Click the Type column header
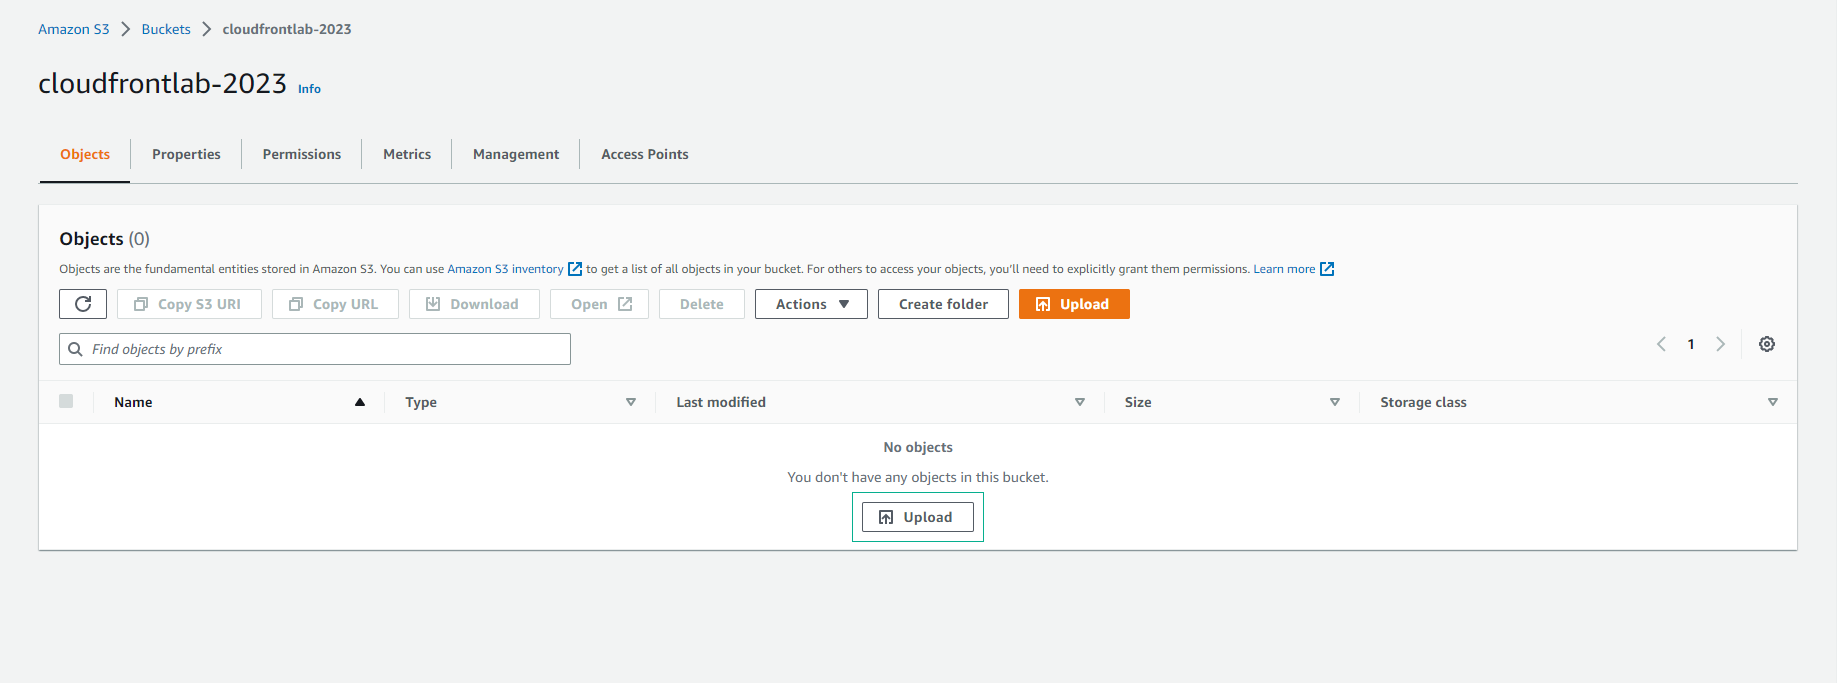The width and height of the screenshot is (1837, 683). (x=421, y=402)
